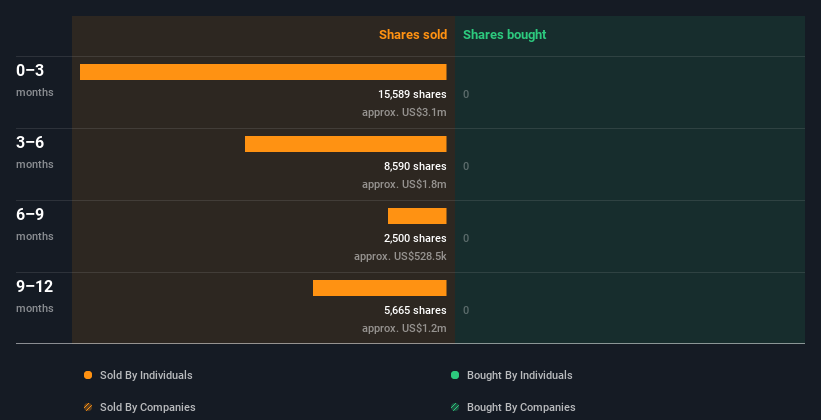Image resolution: width=821 pixels, height=420 pixels.
Task: Click the bought value 0 in 0–3 months row
Action: 466,95
